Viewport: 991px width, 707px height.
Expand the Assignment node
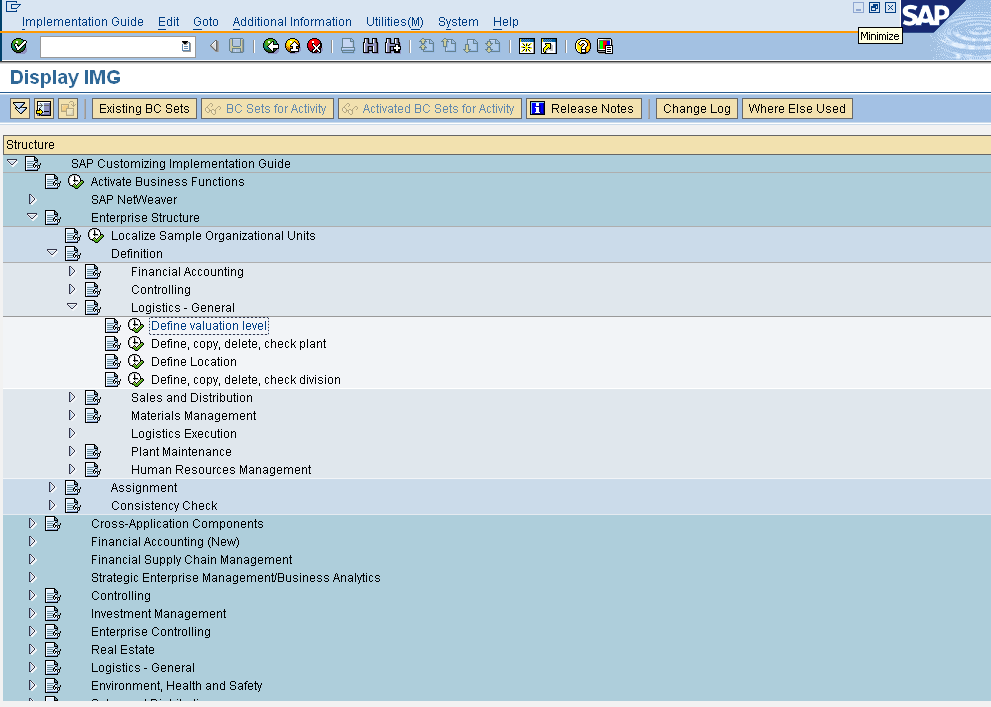point(52,487)
